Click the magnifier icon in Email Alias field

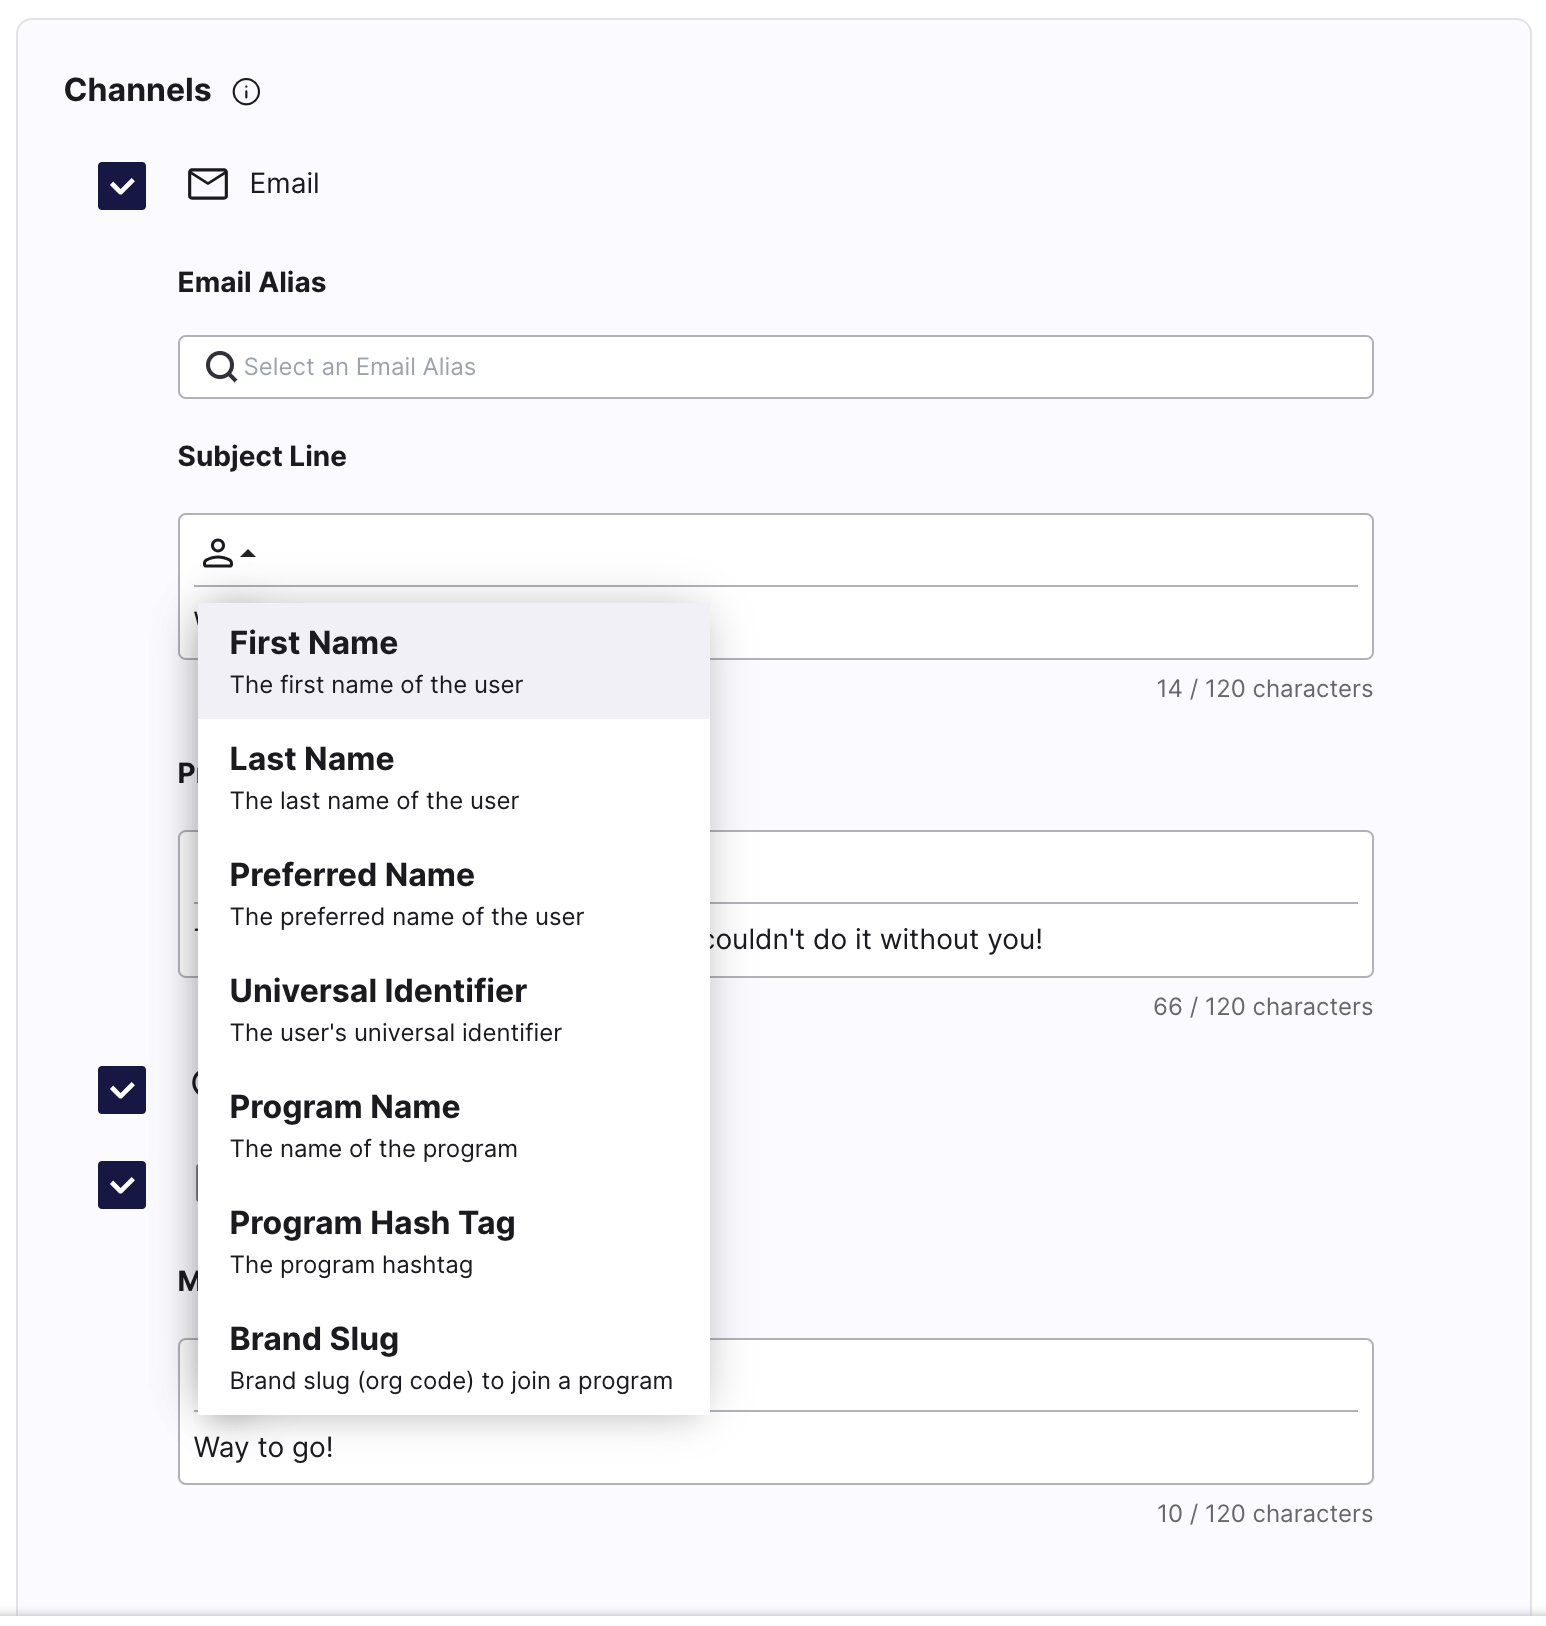point(220,367)
